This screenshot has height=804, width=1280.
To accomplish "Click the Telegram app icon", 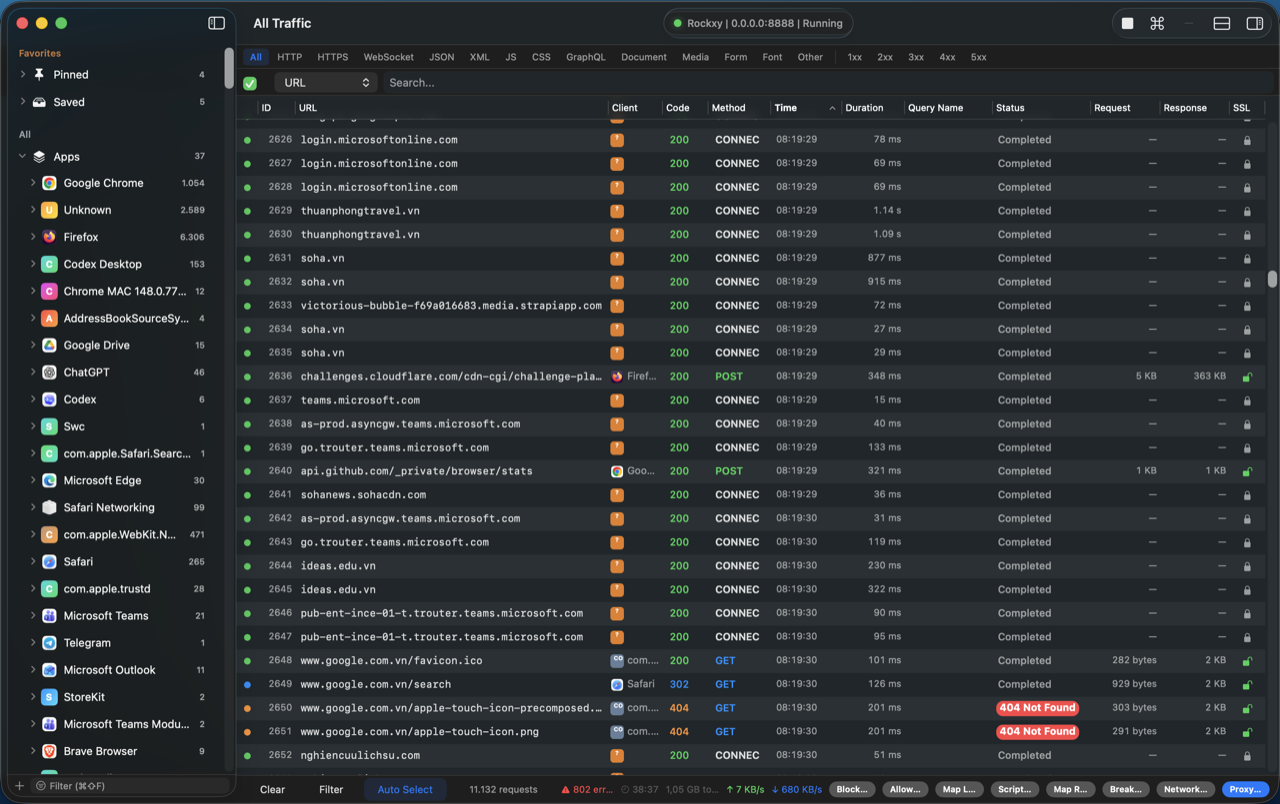I will point(49,642).
